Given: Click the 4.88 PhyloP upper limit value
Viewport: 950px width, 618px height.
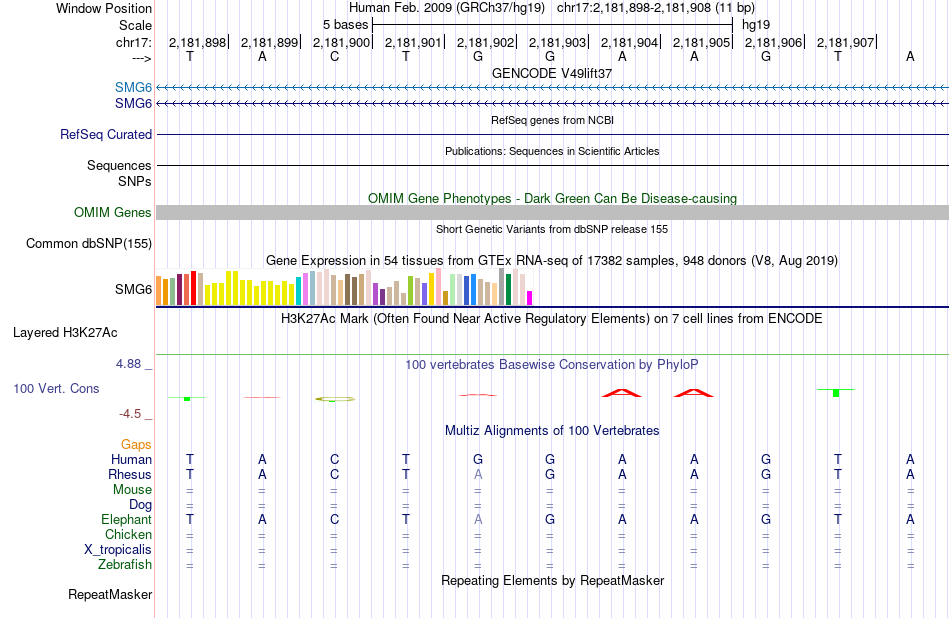Looking at the screenshot, I should click(128, 364).
